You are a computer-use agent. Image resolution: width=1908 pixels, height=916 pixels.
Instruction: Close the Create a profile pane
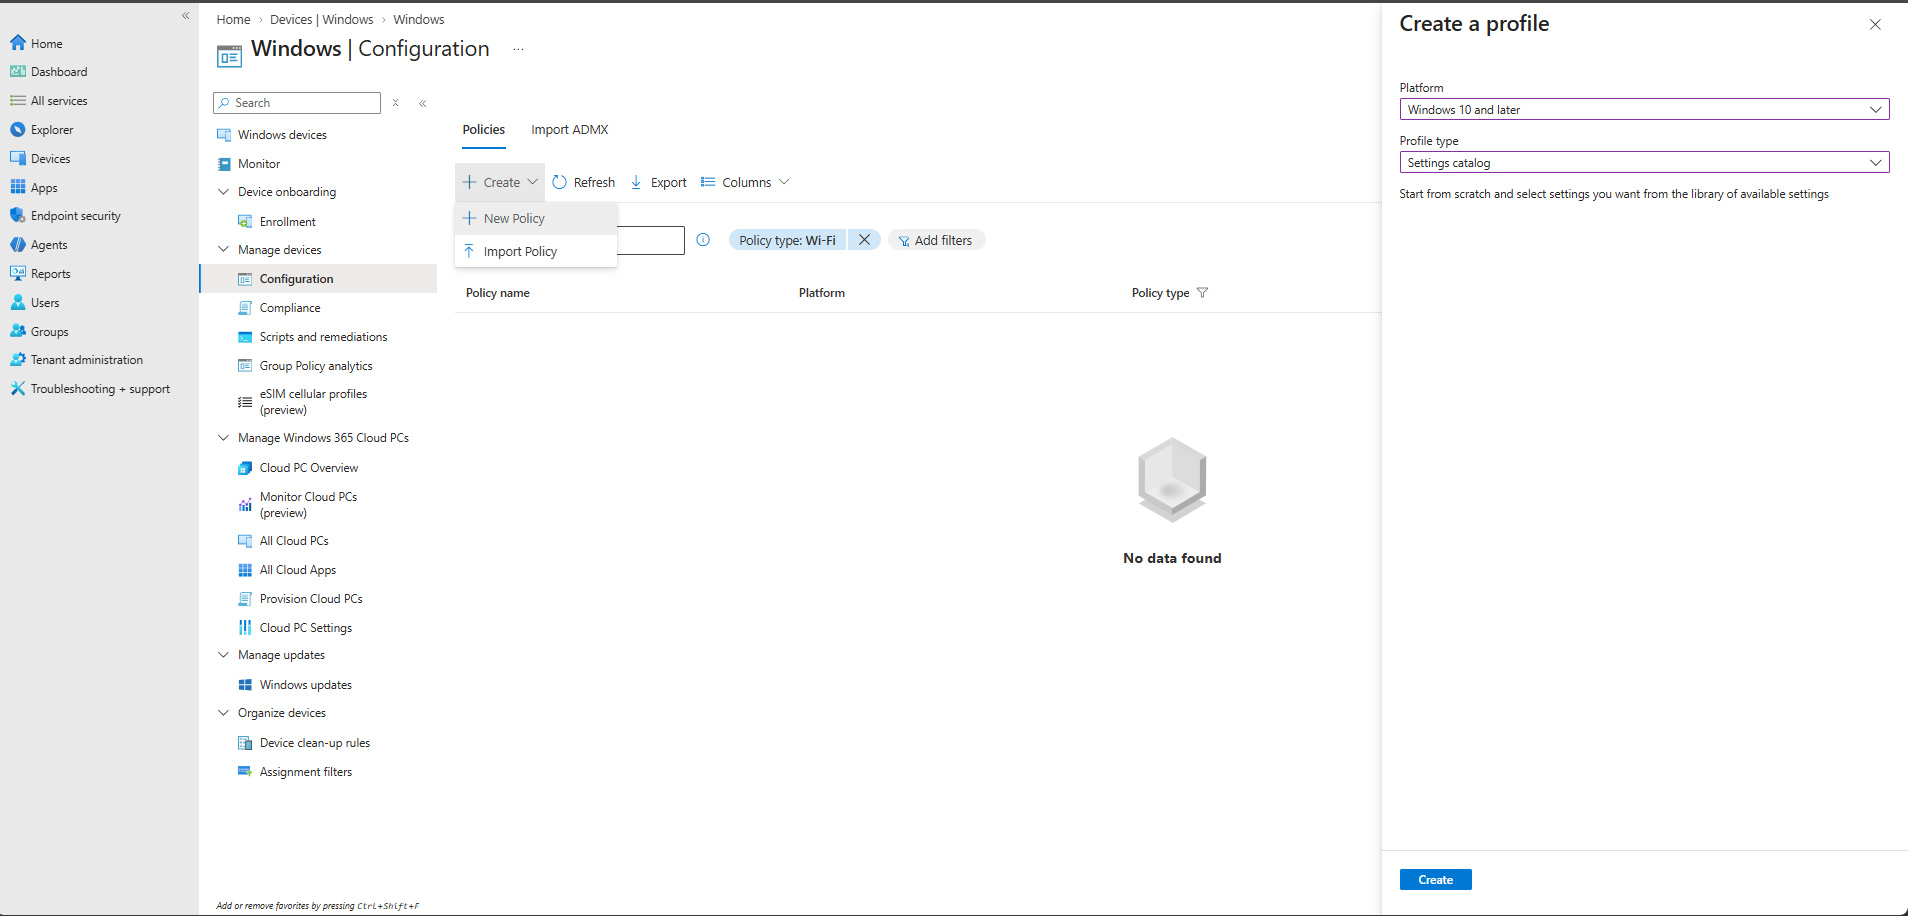1875,25
